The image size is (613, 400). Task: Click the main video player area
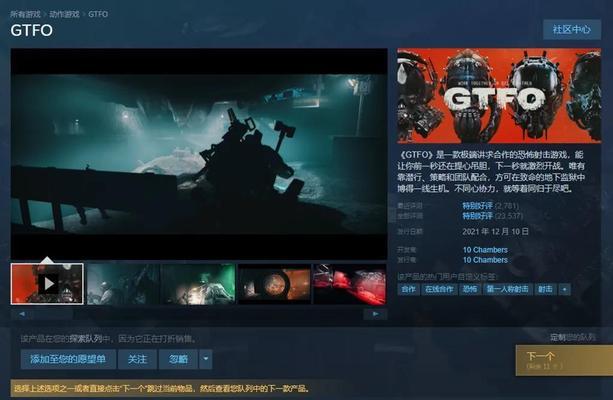[199, 154]
